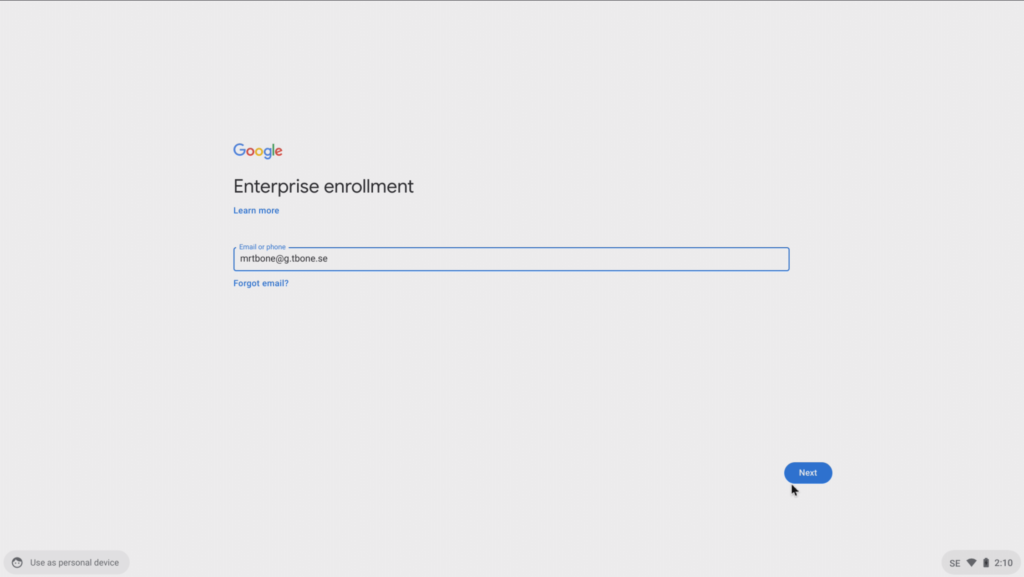
Task: Click the Email or phone floating label
Action: pyautogui.click(x=262, y=247)
